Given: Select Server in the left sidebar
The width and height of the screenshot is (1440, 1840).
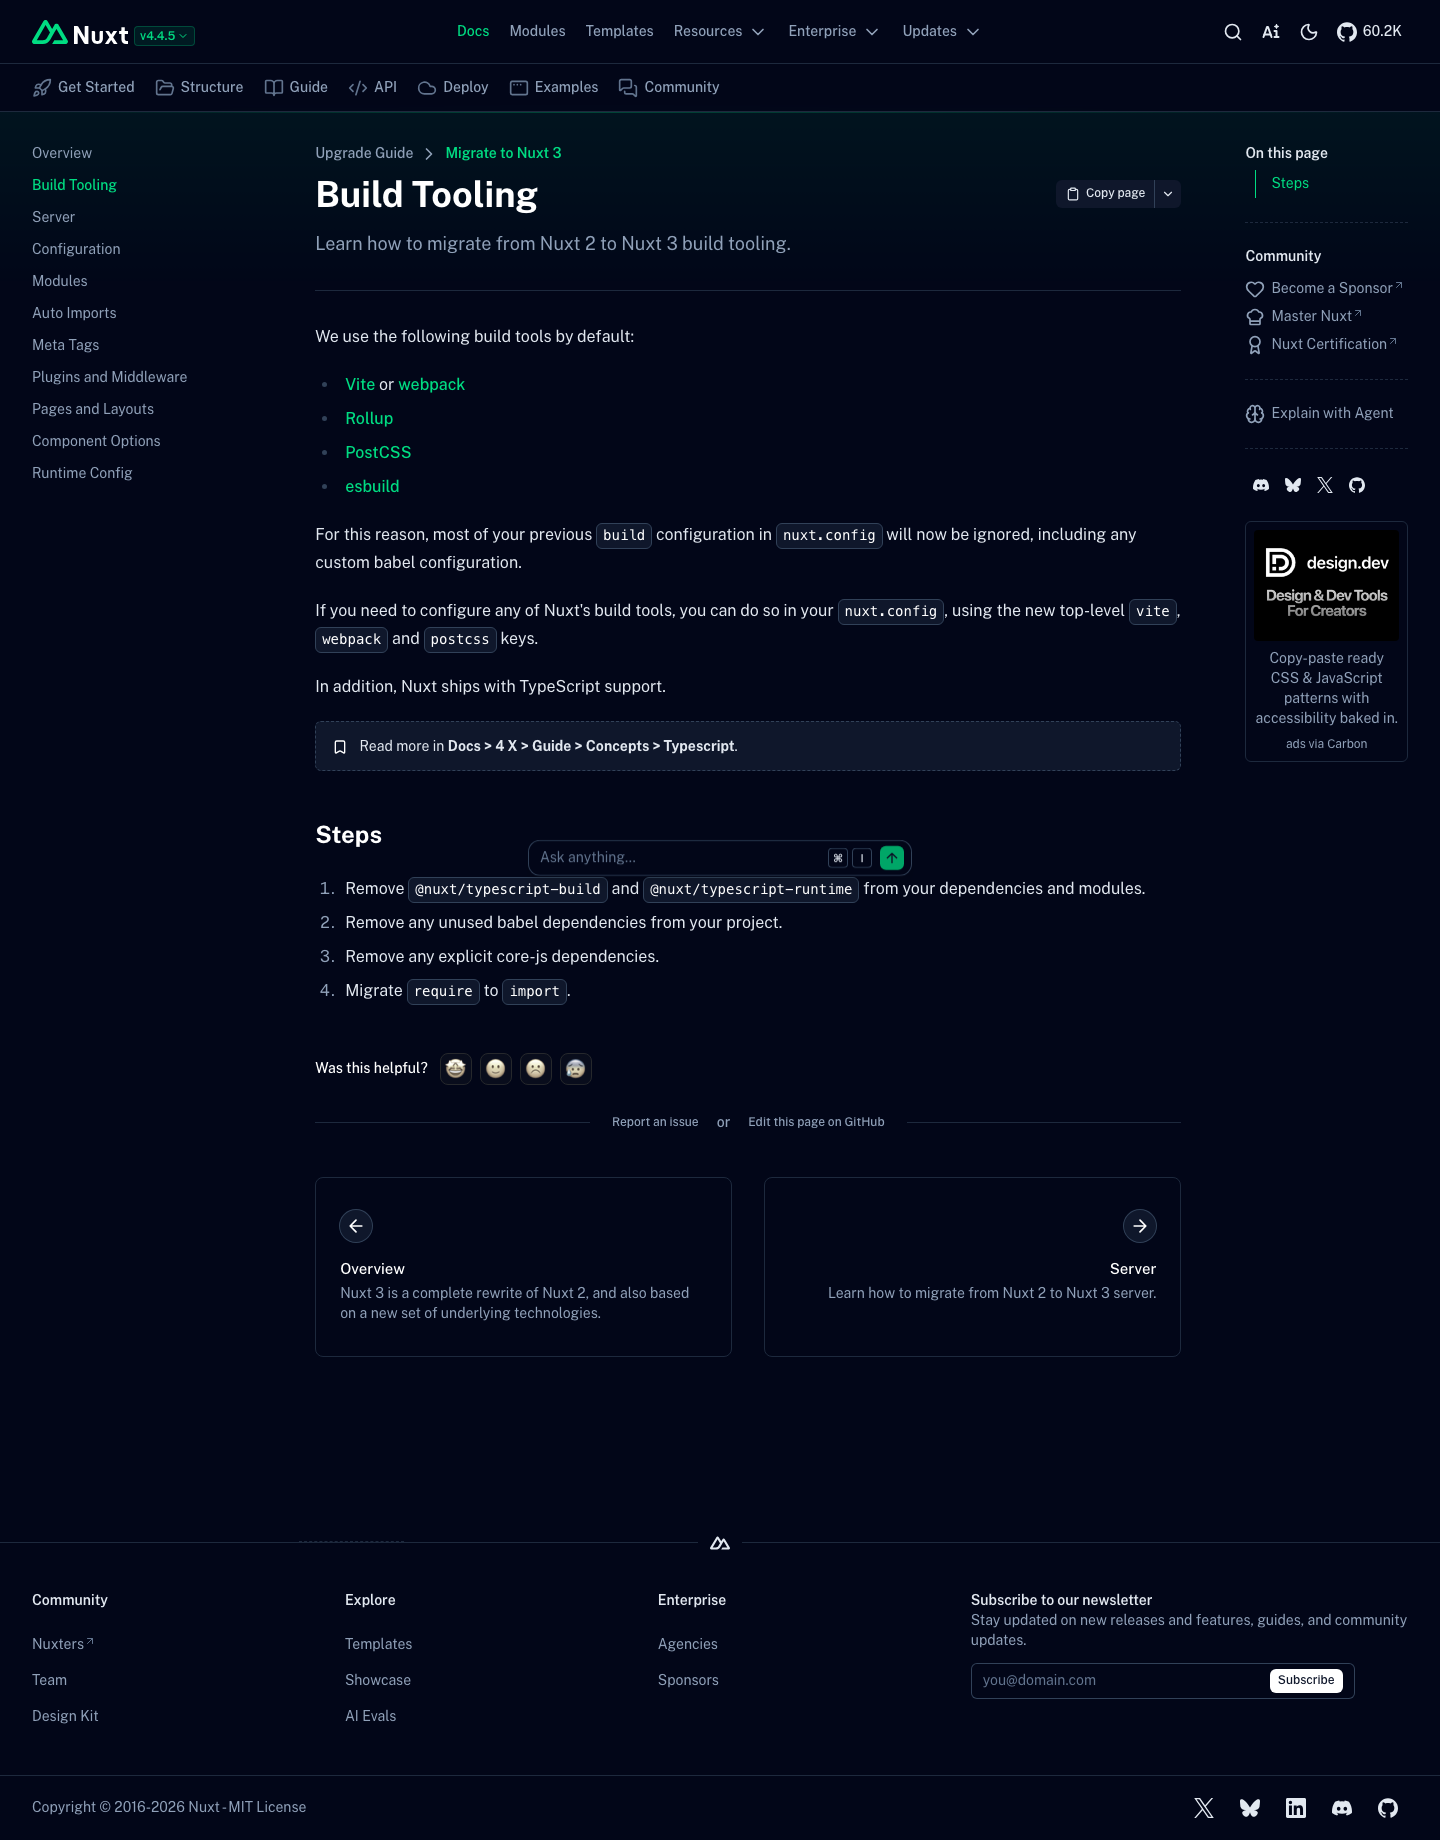Looking at the screenshot, I should pyautogui.click(x=54, y=217).
